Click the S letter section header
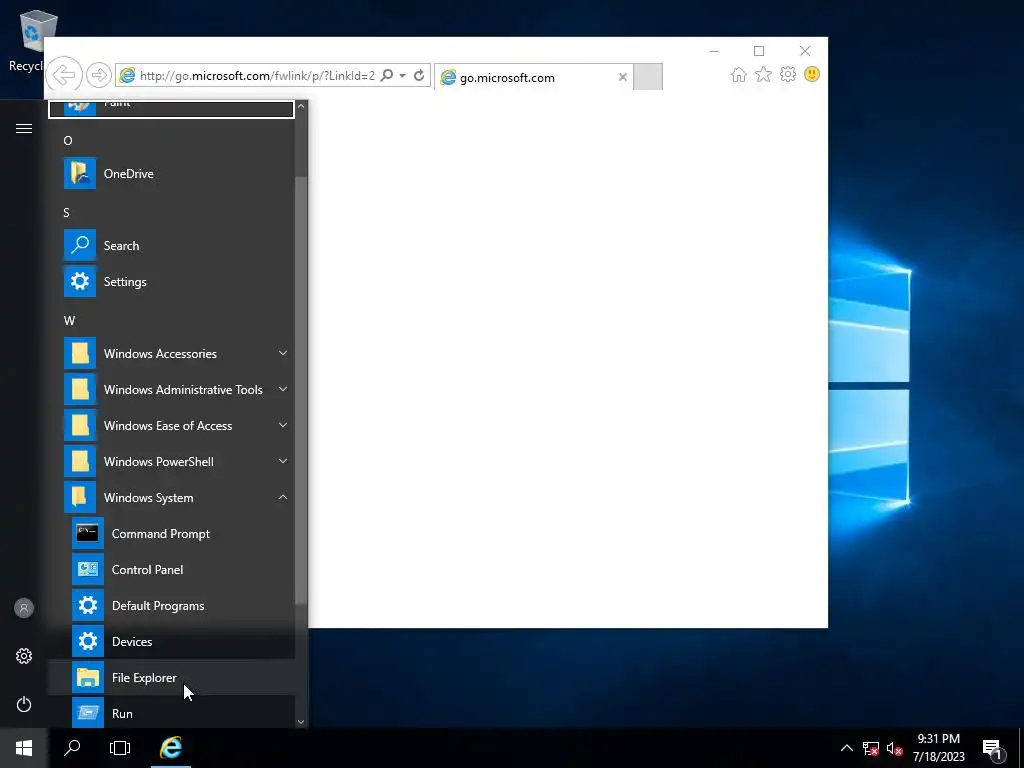 tap(66, 212)
